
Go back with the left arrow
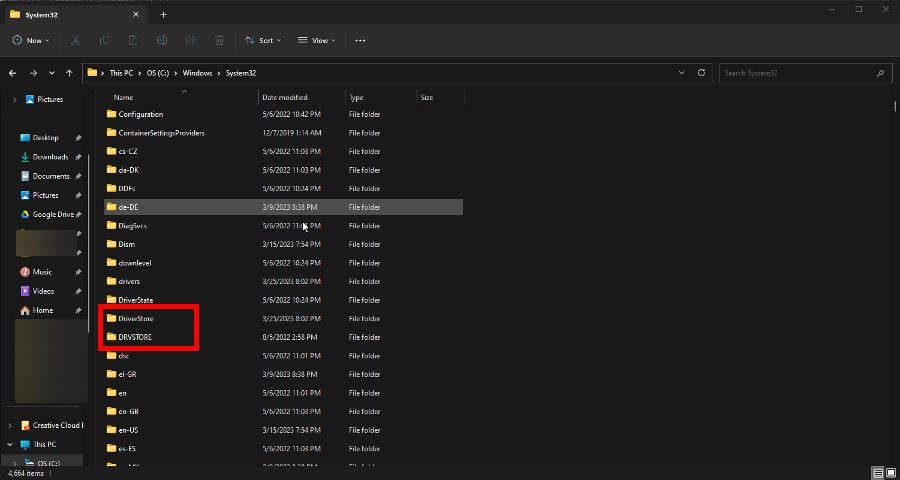coord(13,73)
